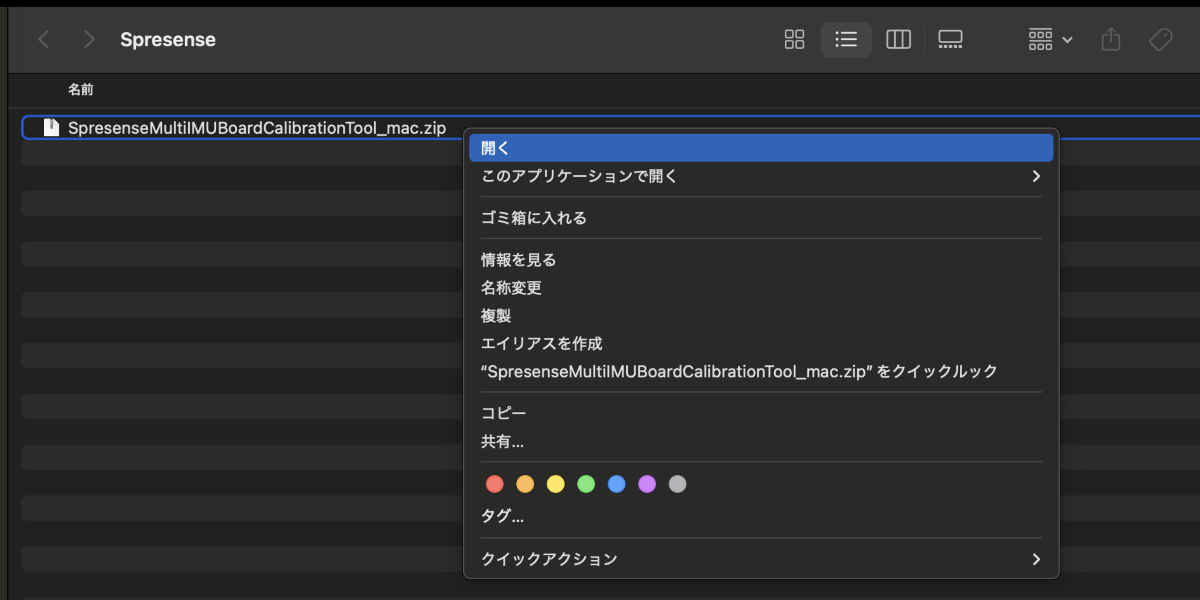Open the group-by options dropdown
1200x600 pixels.
coord(1050,40)
